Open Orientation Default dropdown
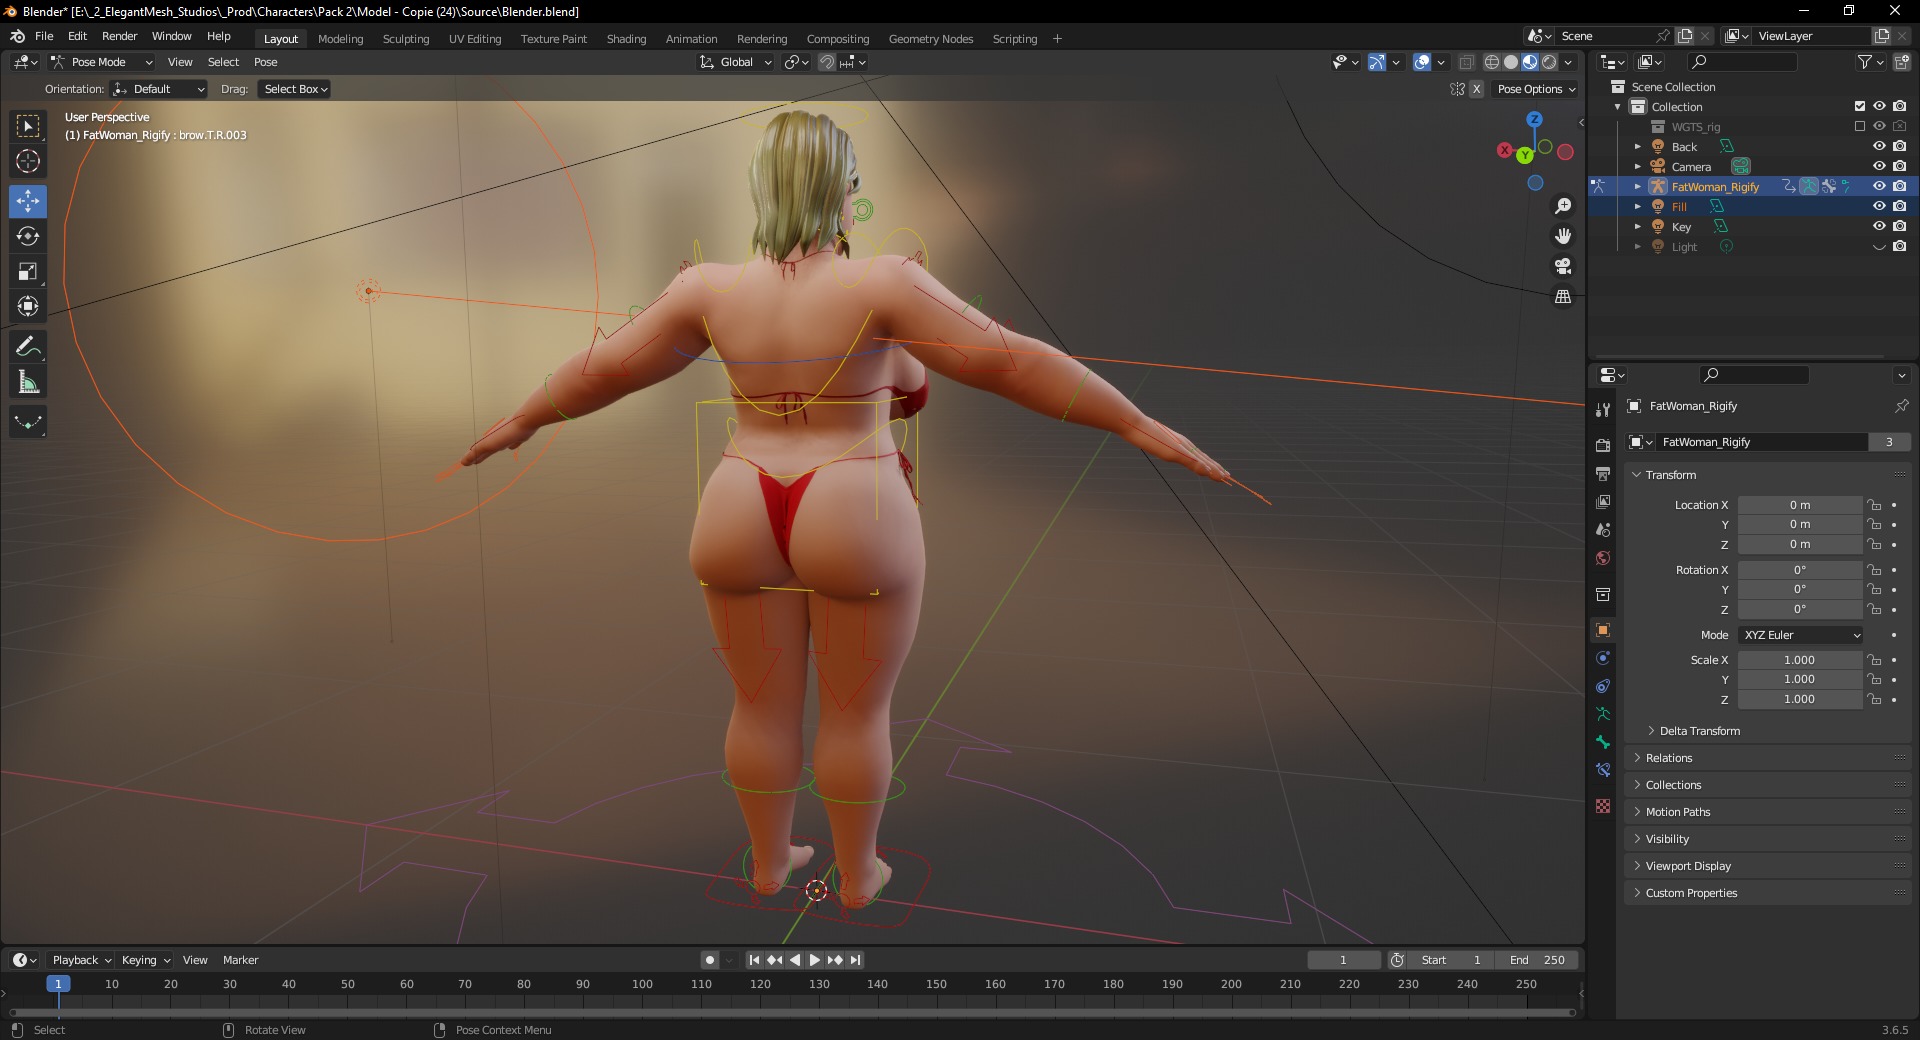This screenshot has height=1040, width=1920. point(158,89)
